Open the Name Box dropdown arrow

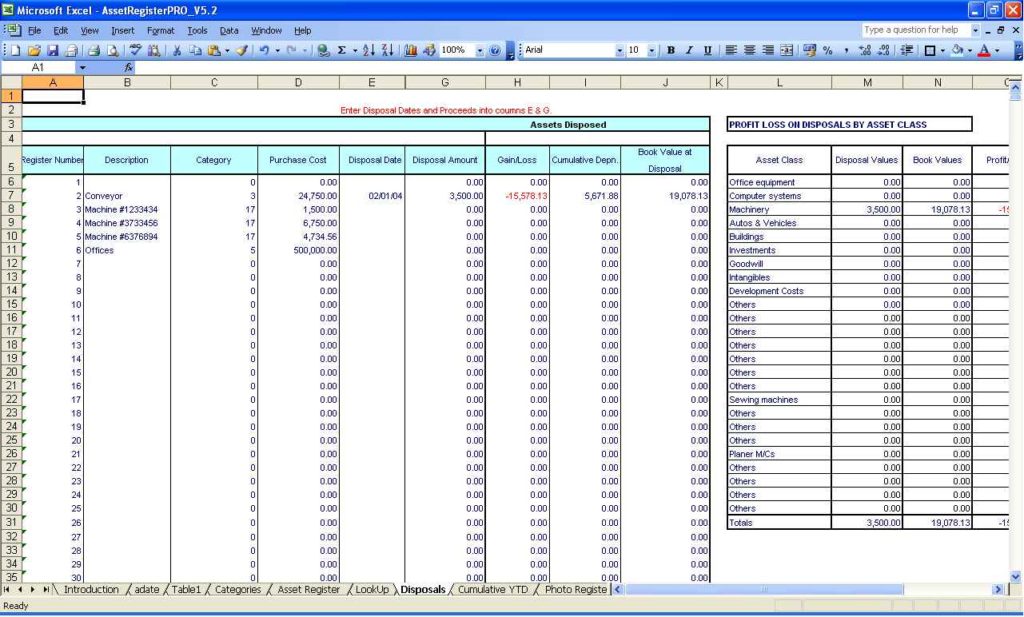coord(82,67)
